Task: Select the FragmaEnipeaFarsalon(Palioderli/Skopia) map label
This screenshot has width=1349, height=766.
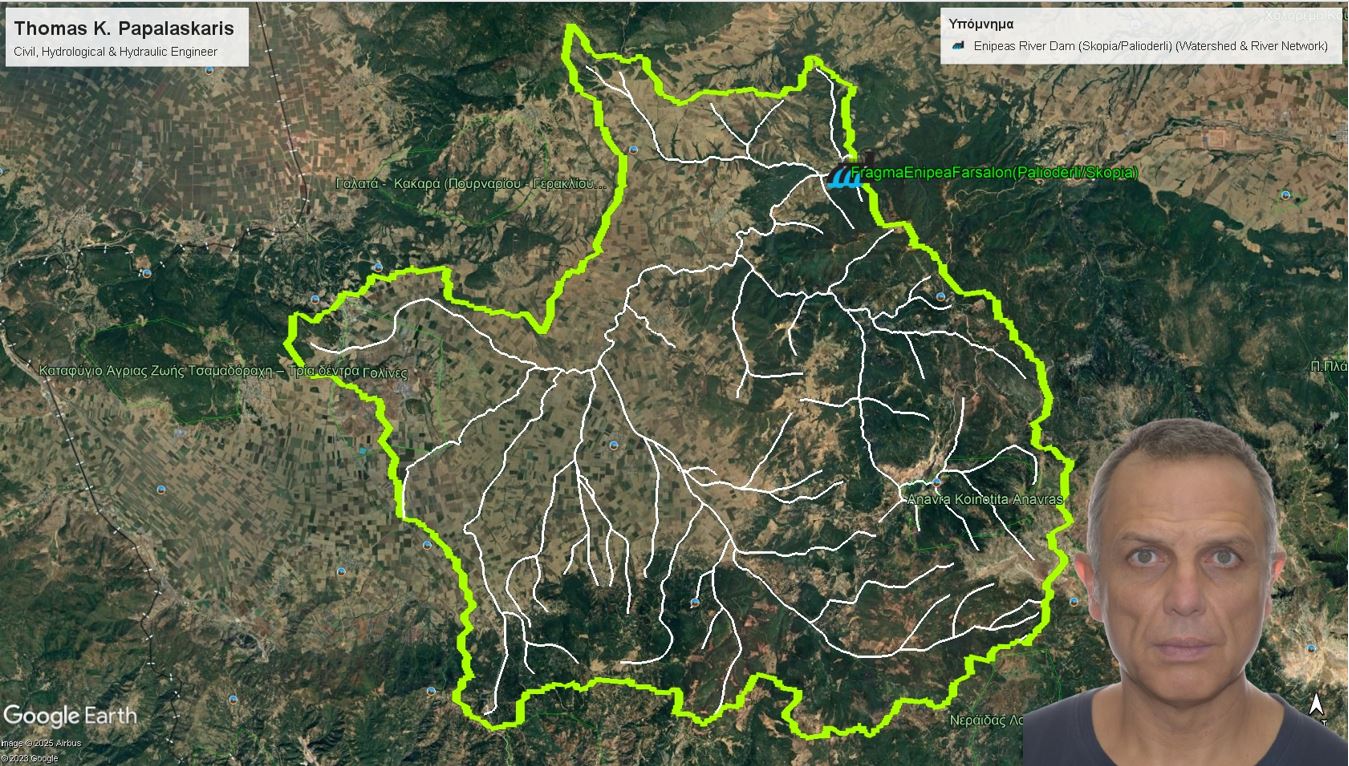Action: point(994,173)
